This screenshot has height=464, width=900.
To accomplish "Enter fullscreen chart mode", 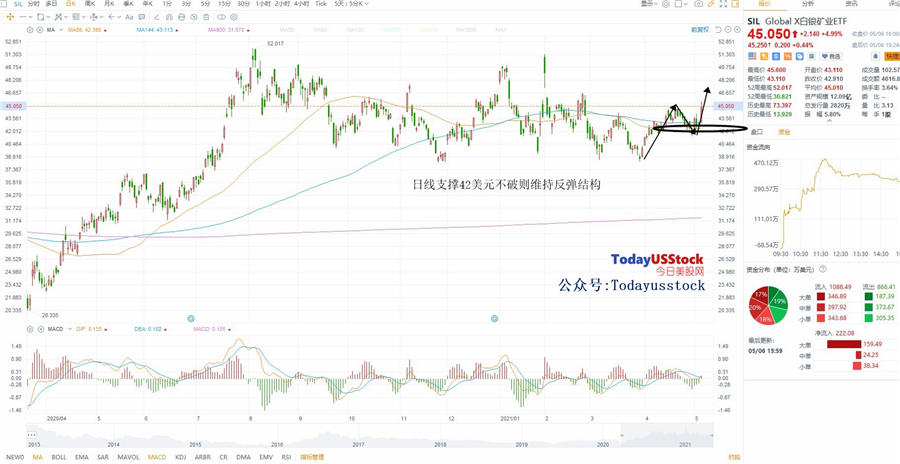I will pyautogui.click(x=723, y=3).
